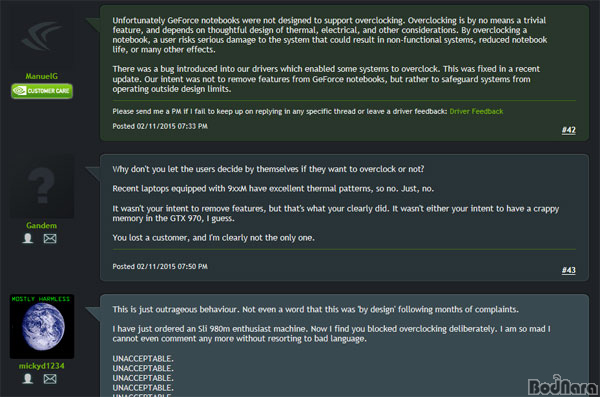Open mickyd1234's profile icon
The width and height of the screenshot is (600, 397).
28,379
